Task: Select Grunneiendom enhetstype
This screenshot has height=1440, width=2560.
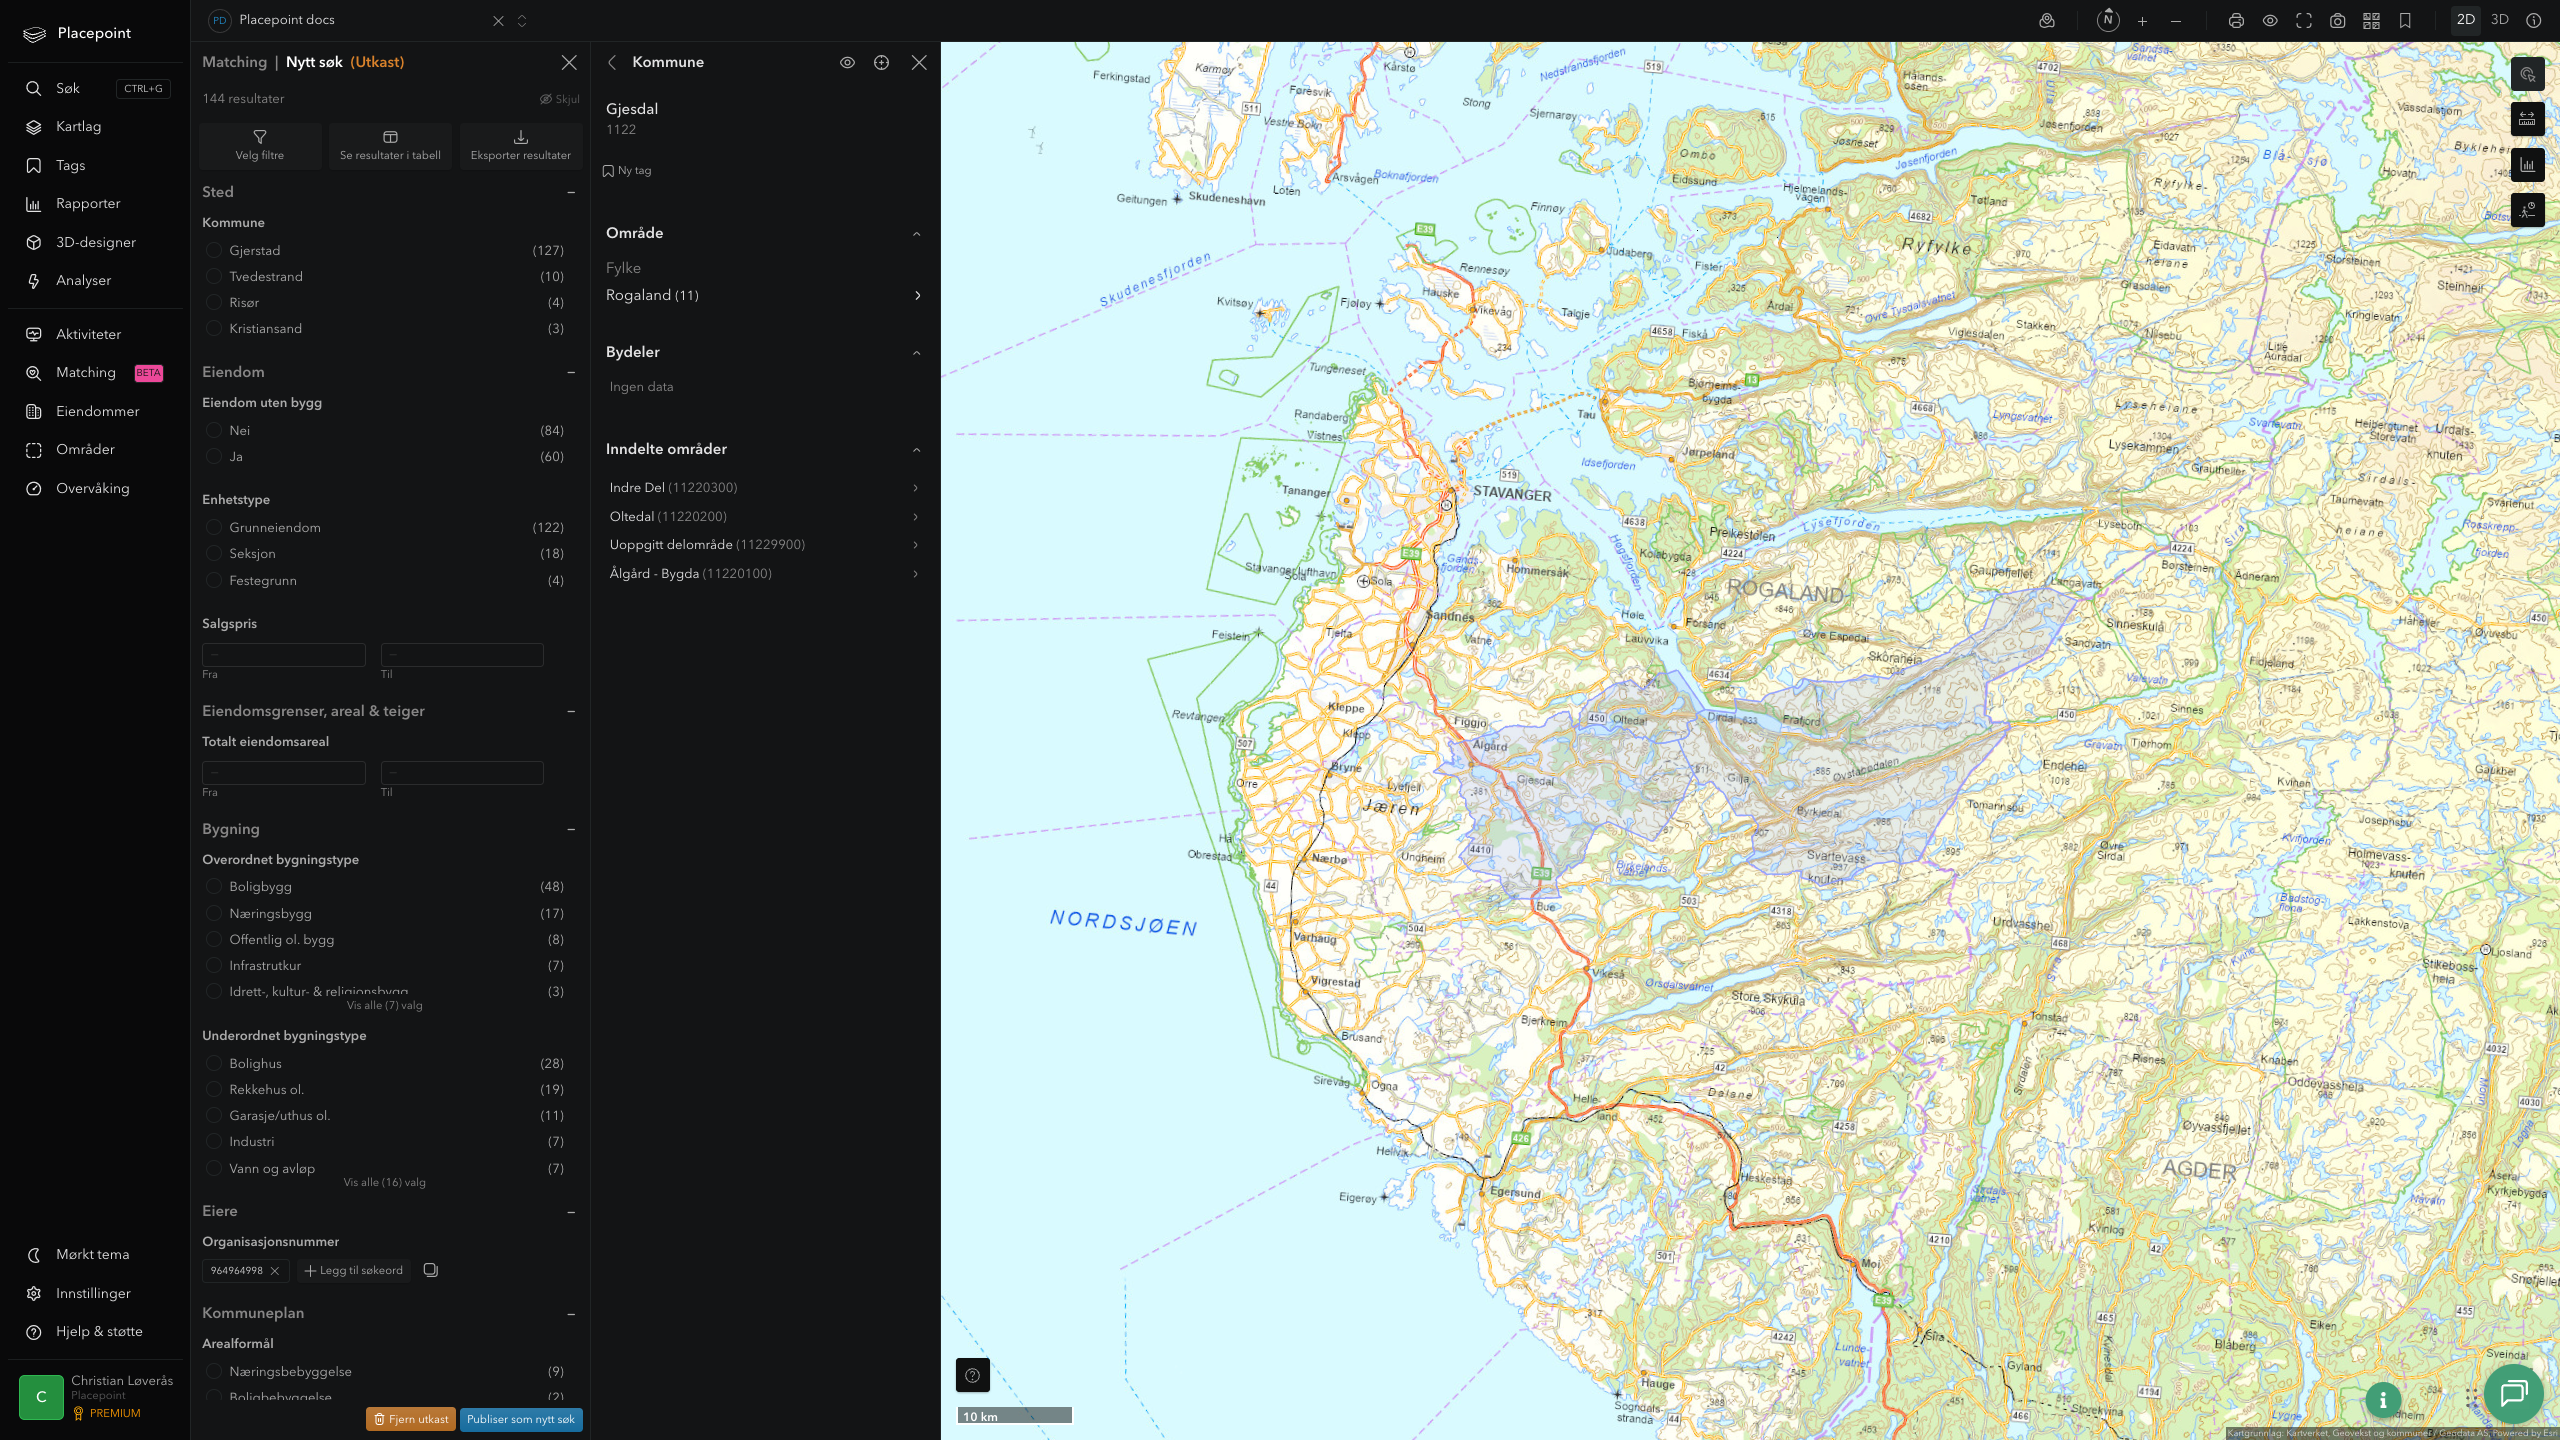Action: coord(214,527)
